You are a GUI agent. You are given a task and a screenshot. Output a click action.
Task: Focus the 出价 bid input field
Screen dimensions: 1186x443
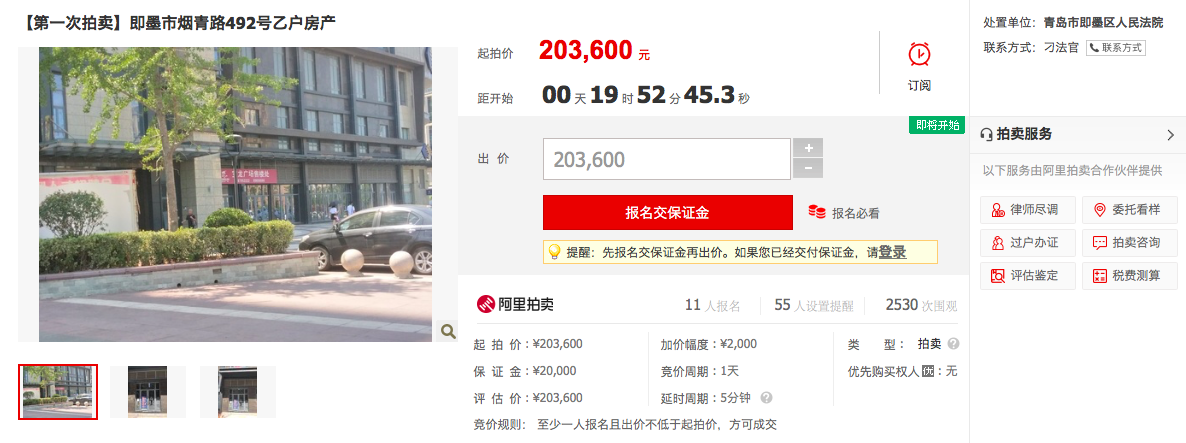pyautogui.click(x=666, y=159)
